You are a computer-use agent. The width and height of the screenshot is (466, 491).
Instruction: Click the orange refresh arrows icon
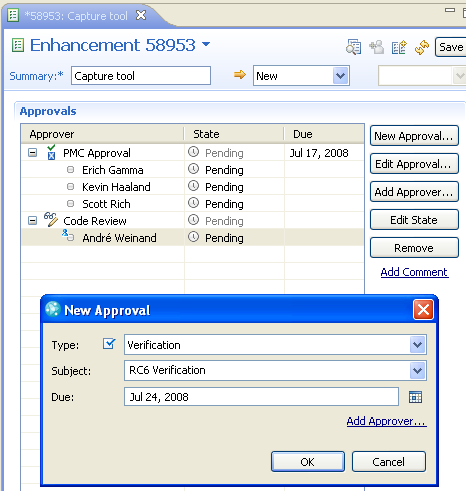pos(422,47)
